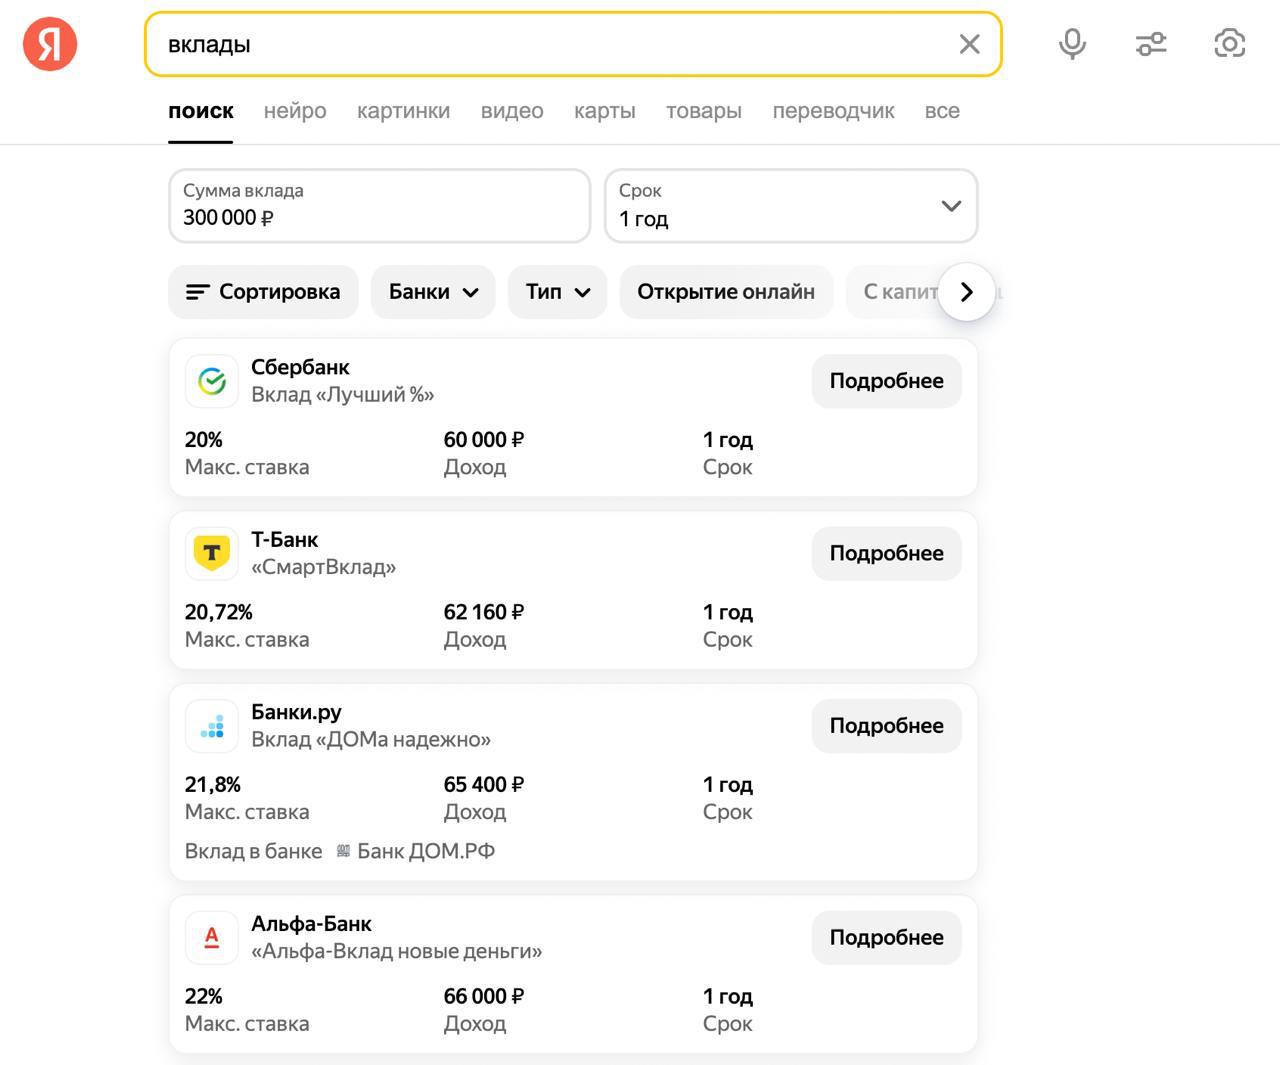Switch to the картинки tab
The height and width of the screenshot is (1065, 1280).
[403, 111]
